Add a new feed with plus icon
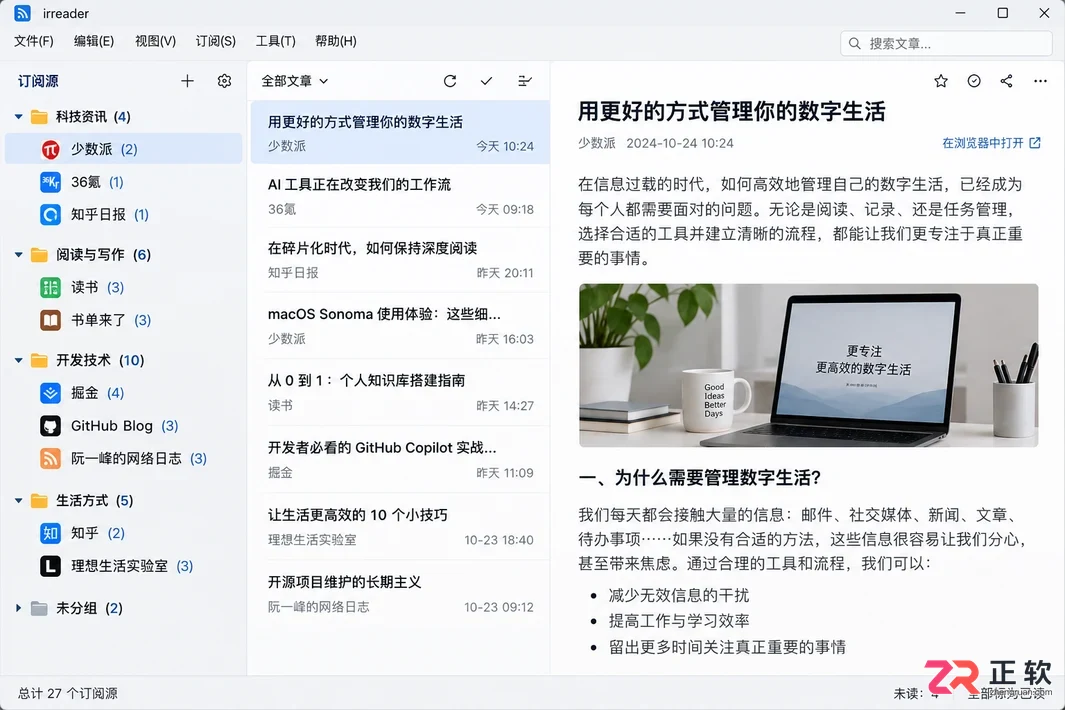This screenshot has height=710, width=1065. click(187, 81)
